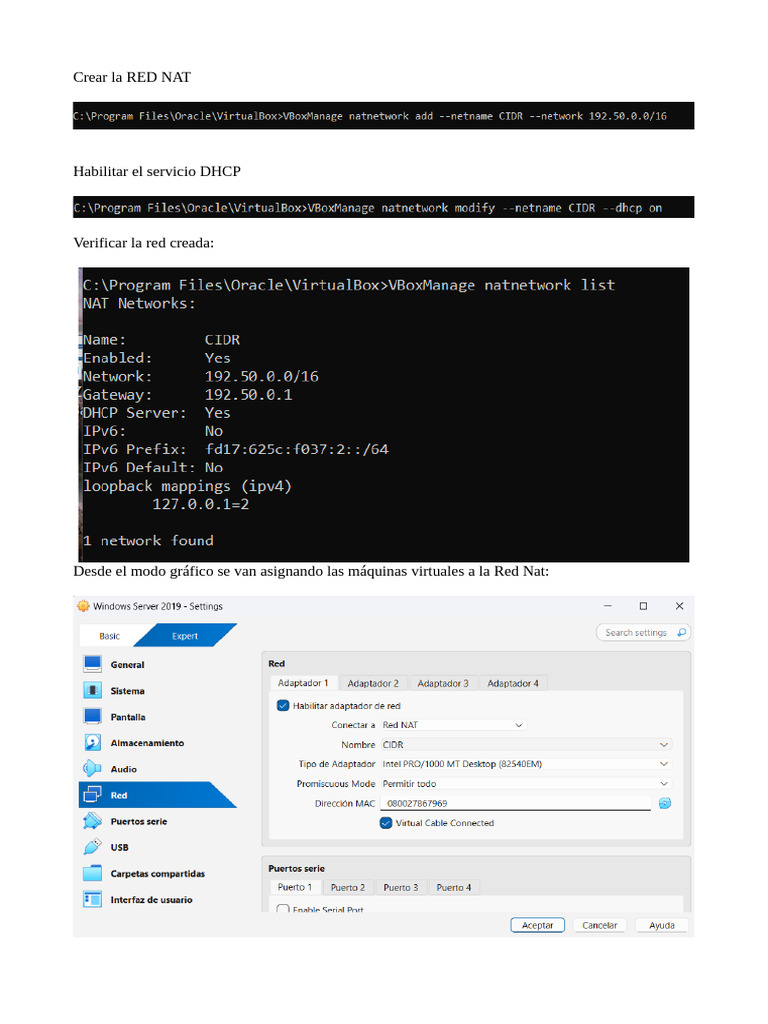Viewport: 768px width, 1024px height.
Task: Select the Pantalla monitor icon
Action: pos(93,716)
